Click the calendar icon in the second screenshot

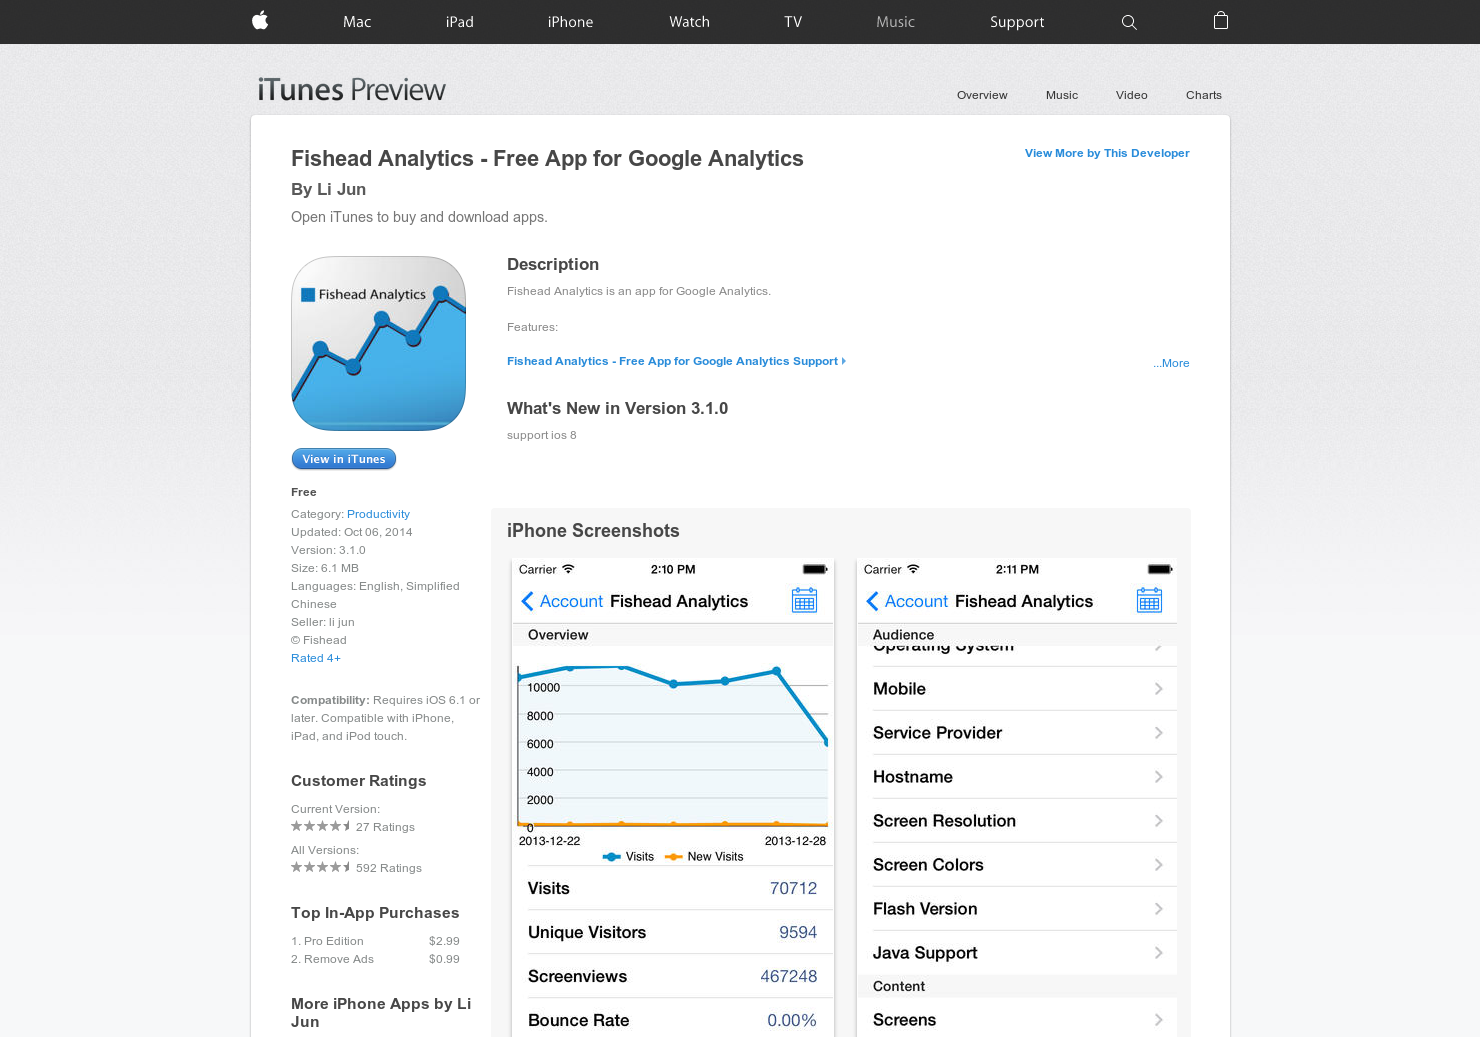pyautogui.click(x=1149, y=599)
